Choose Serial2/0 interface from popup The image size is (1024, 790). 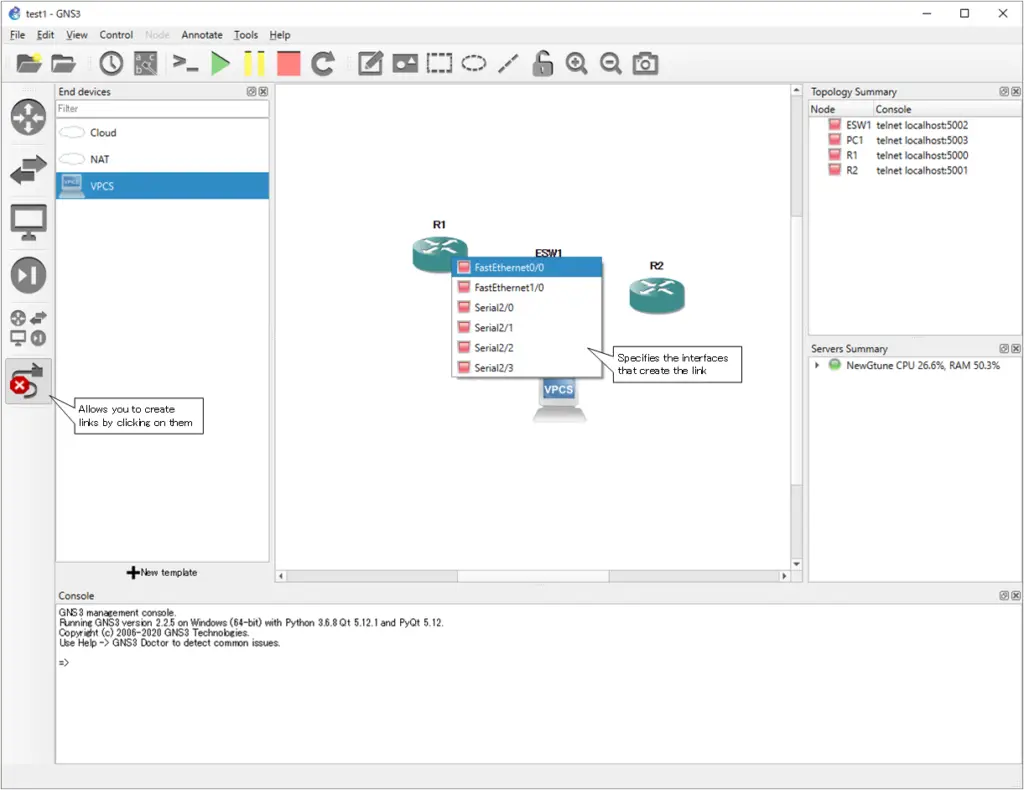point(526,308)
